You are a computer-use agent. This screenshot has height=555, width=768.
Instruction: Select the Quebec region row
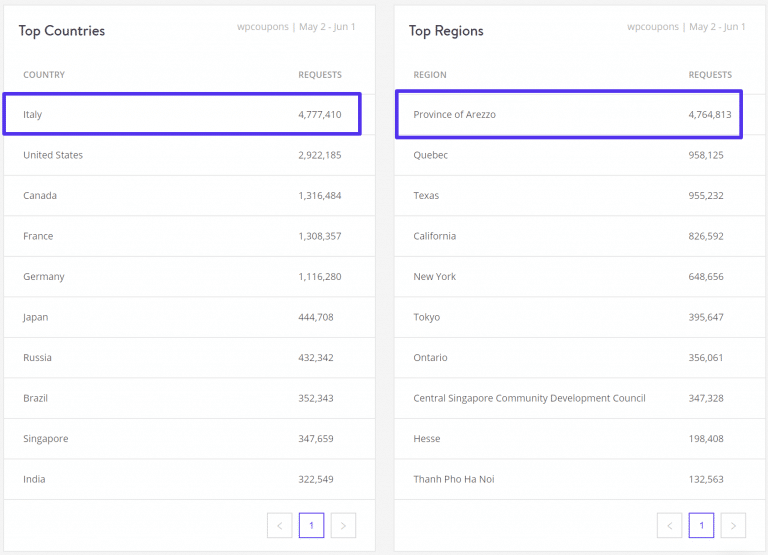572,155
